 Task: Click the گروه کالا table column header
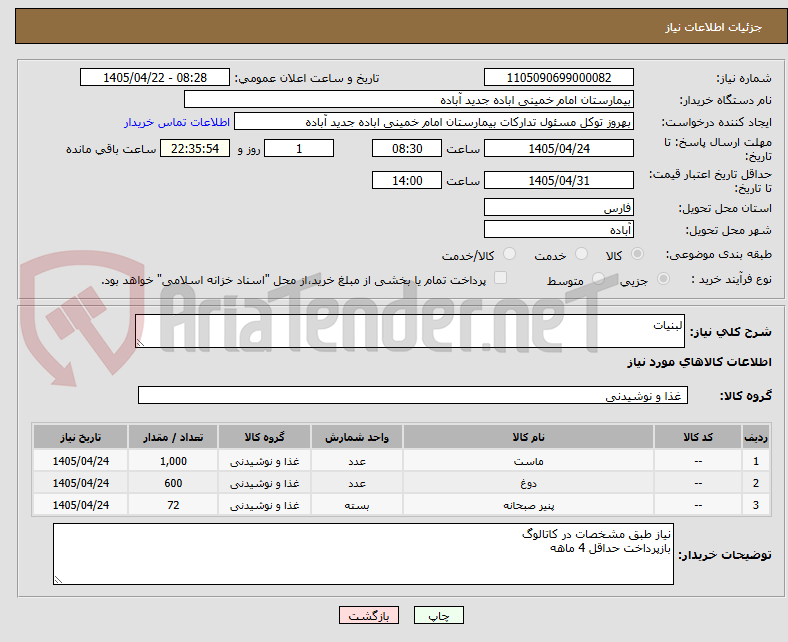click(x=264, y=437)
